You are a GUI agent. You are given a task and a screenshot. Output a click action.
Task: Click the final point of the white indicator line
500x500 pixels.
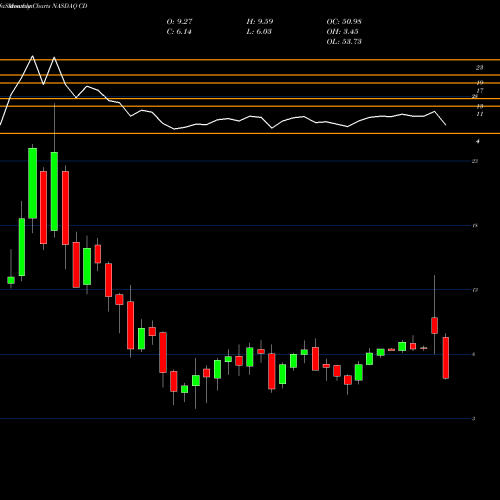point(446,125)
